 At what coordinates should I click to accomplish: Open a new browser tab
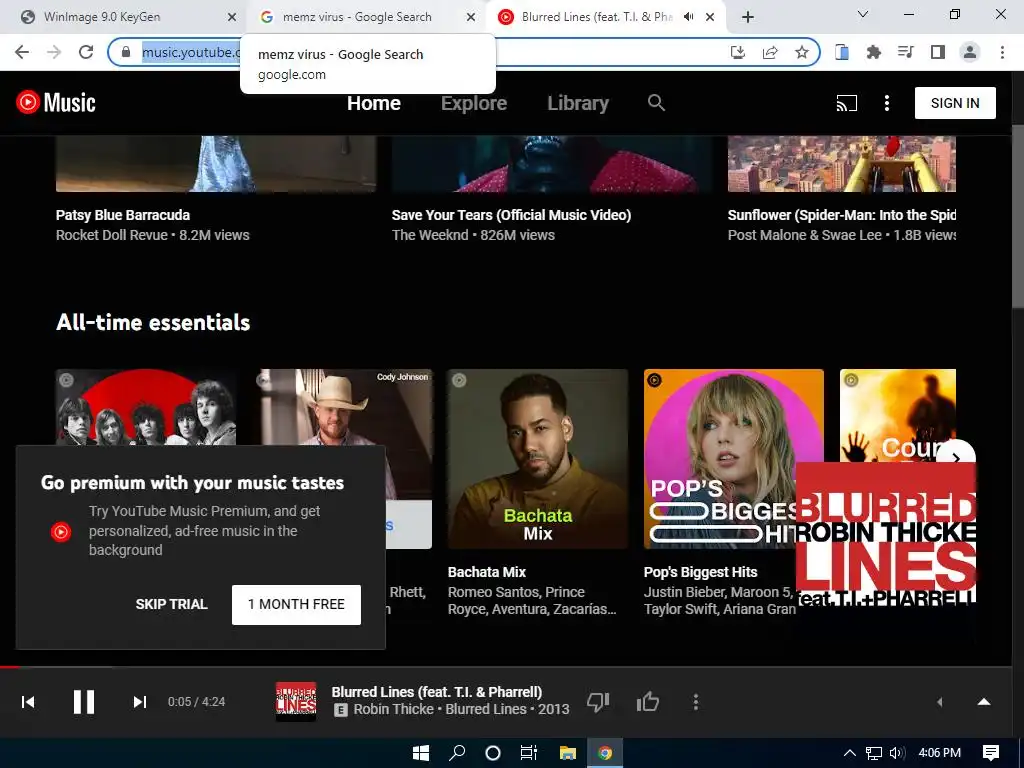click(x=748, y=17)
